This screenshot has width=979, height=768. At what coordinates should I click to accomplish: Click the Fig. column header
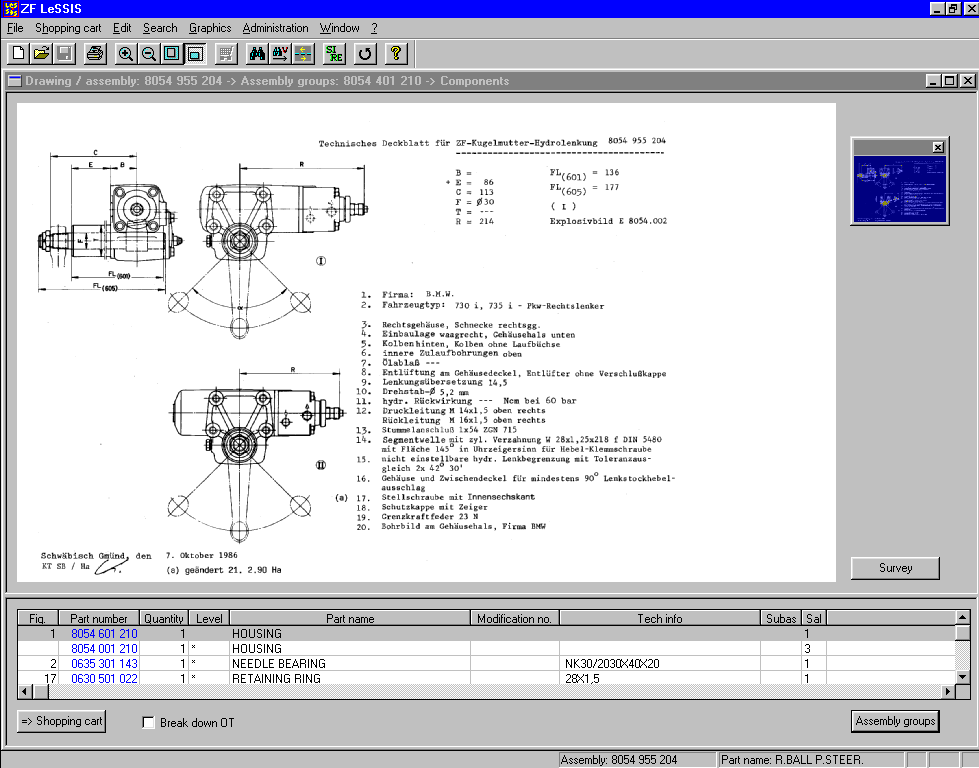click(x=37, y=618)
